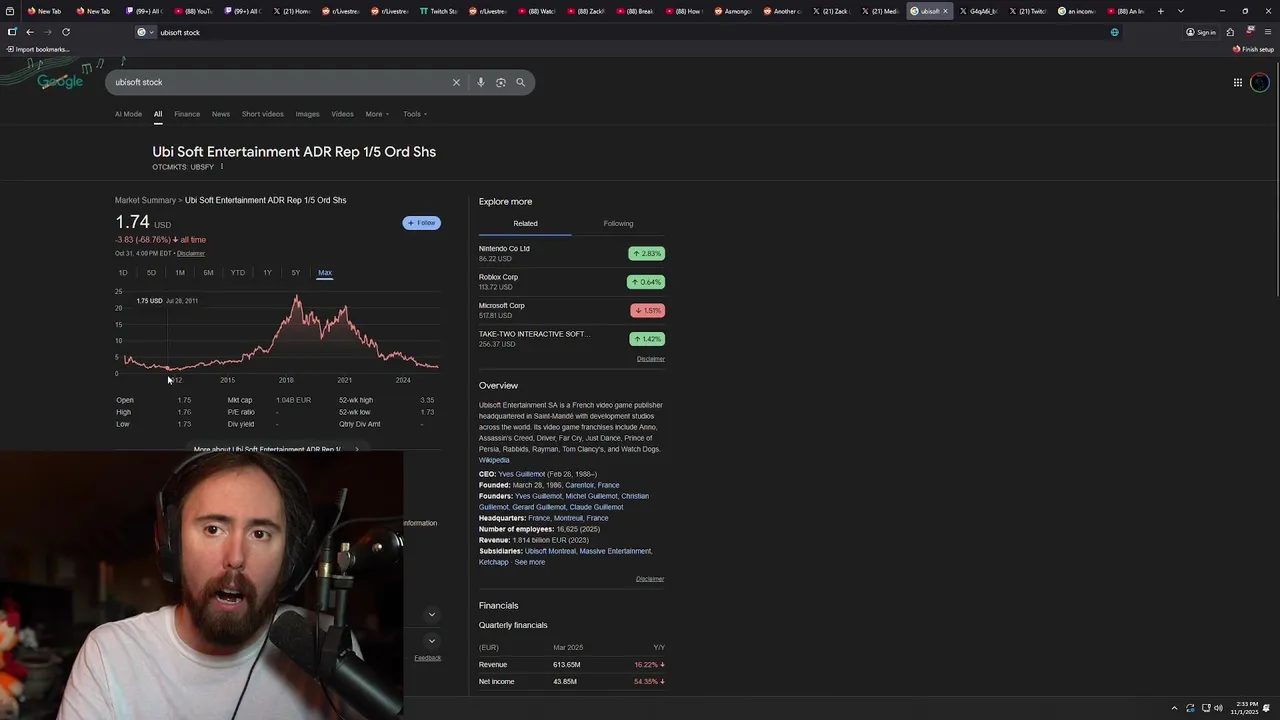Open Windows notifications bell
The image size is (1280, 720).
pyautogui.click(x=1267, y=708)
